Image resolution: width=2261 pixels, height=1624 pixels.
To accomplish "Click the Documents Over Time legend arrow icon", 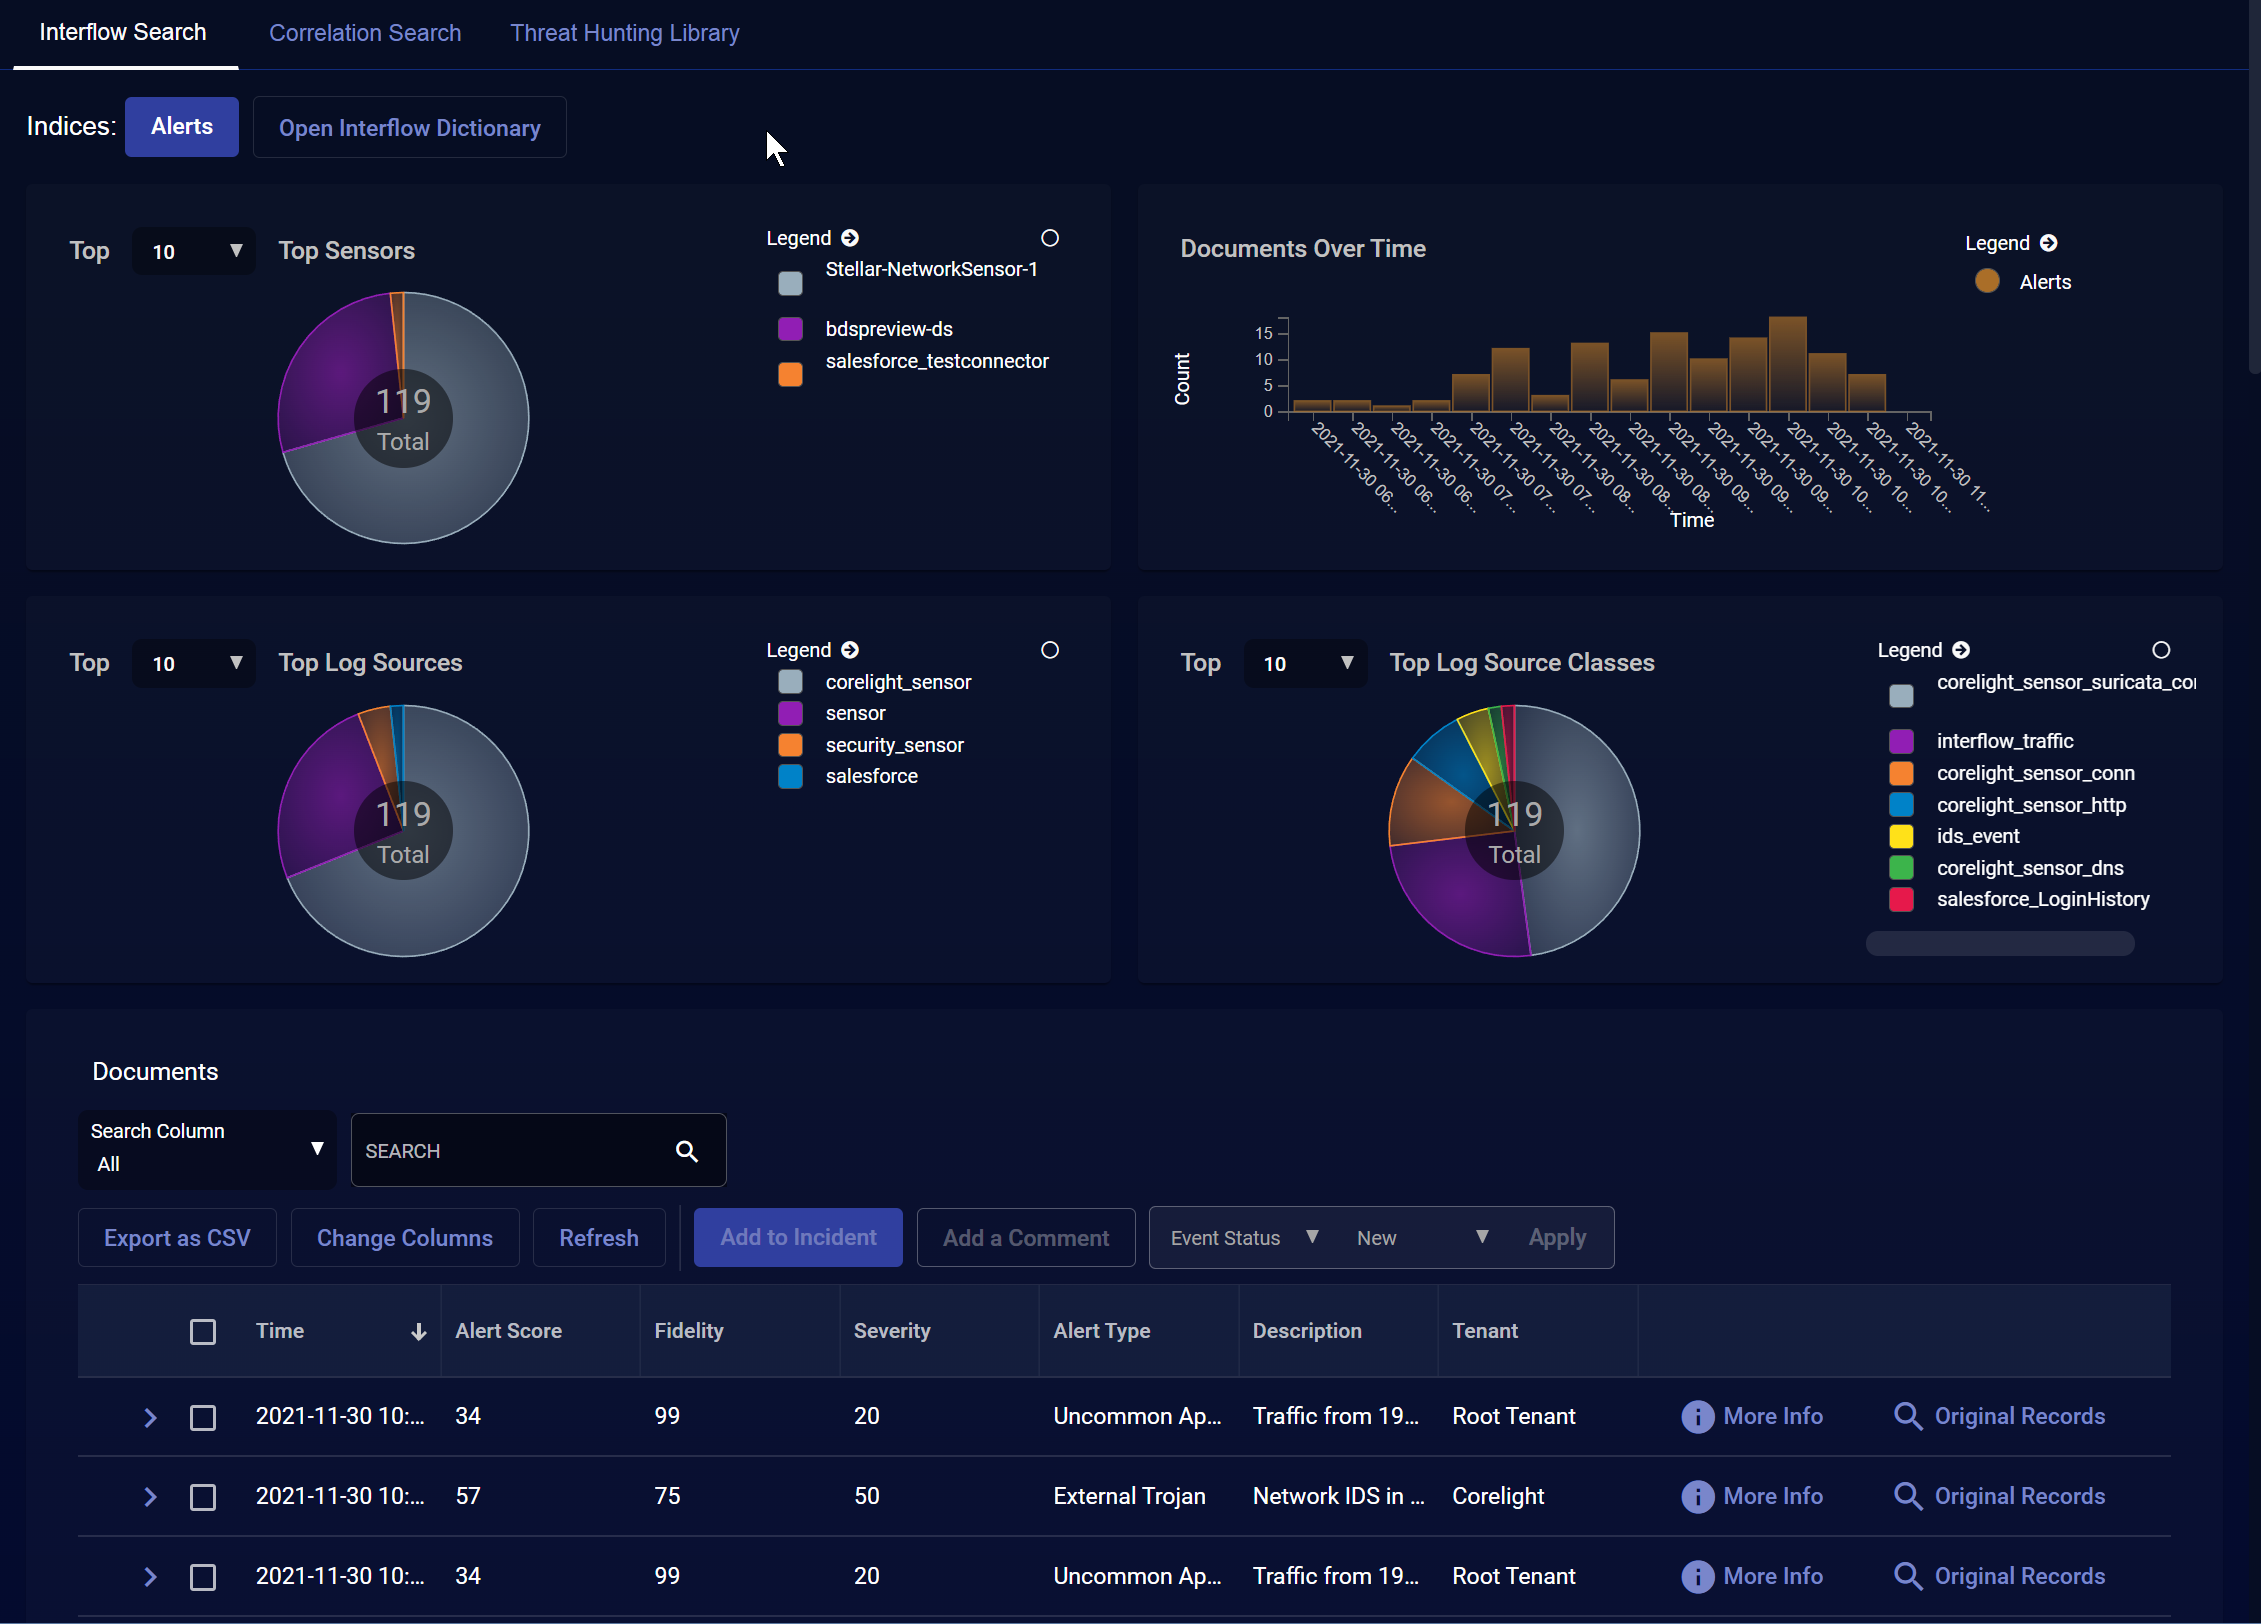I will (x=2048, y=243).
